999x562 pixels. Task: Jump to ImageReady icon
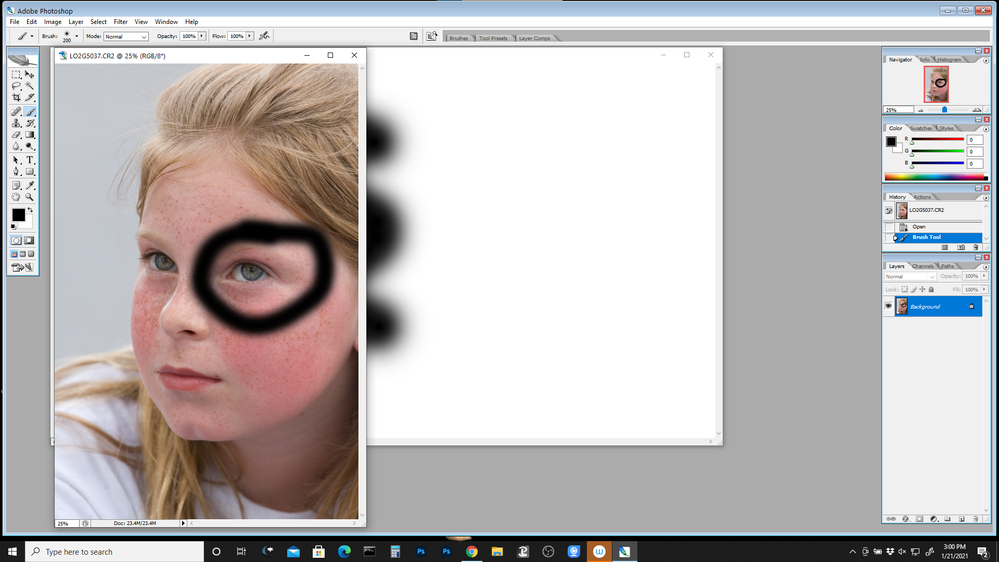point(22,268)
